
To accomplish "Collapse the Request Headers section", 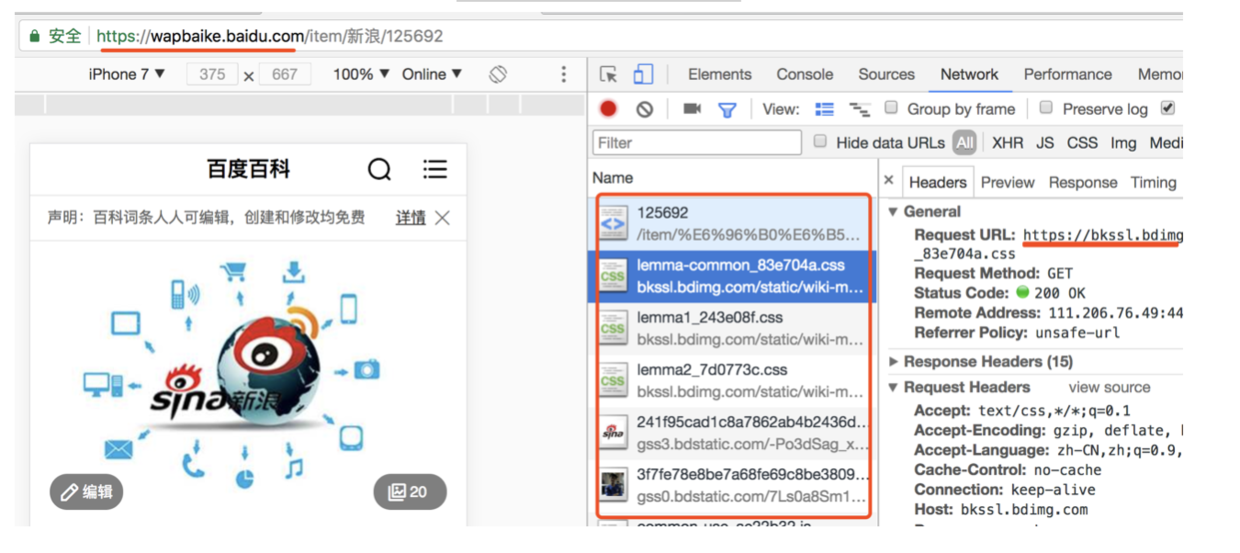I will coord(894,387).
